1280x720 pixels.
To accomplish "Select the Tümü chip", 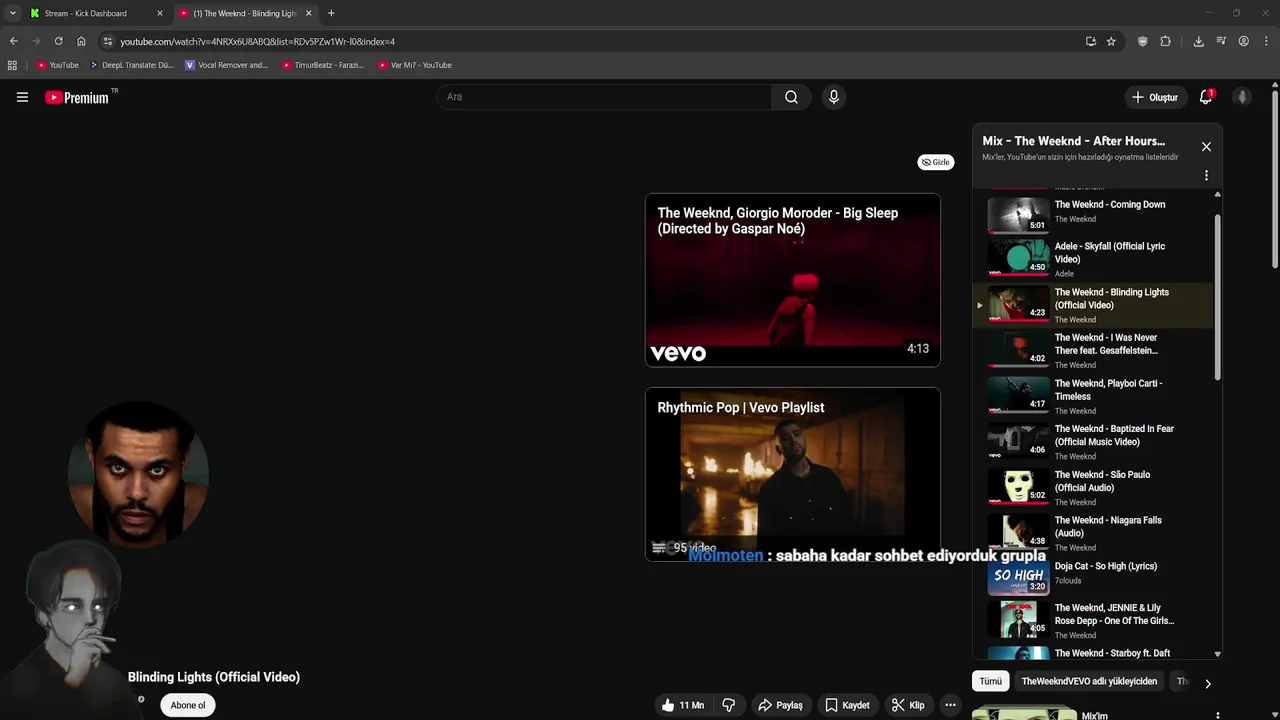I will (990, 681).
